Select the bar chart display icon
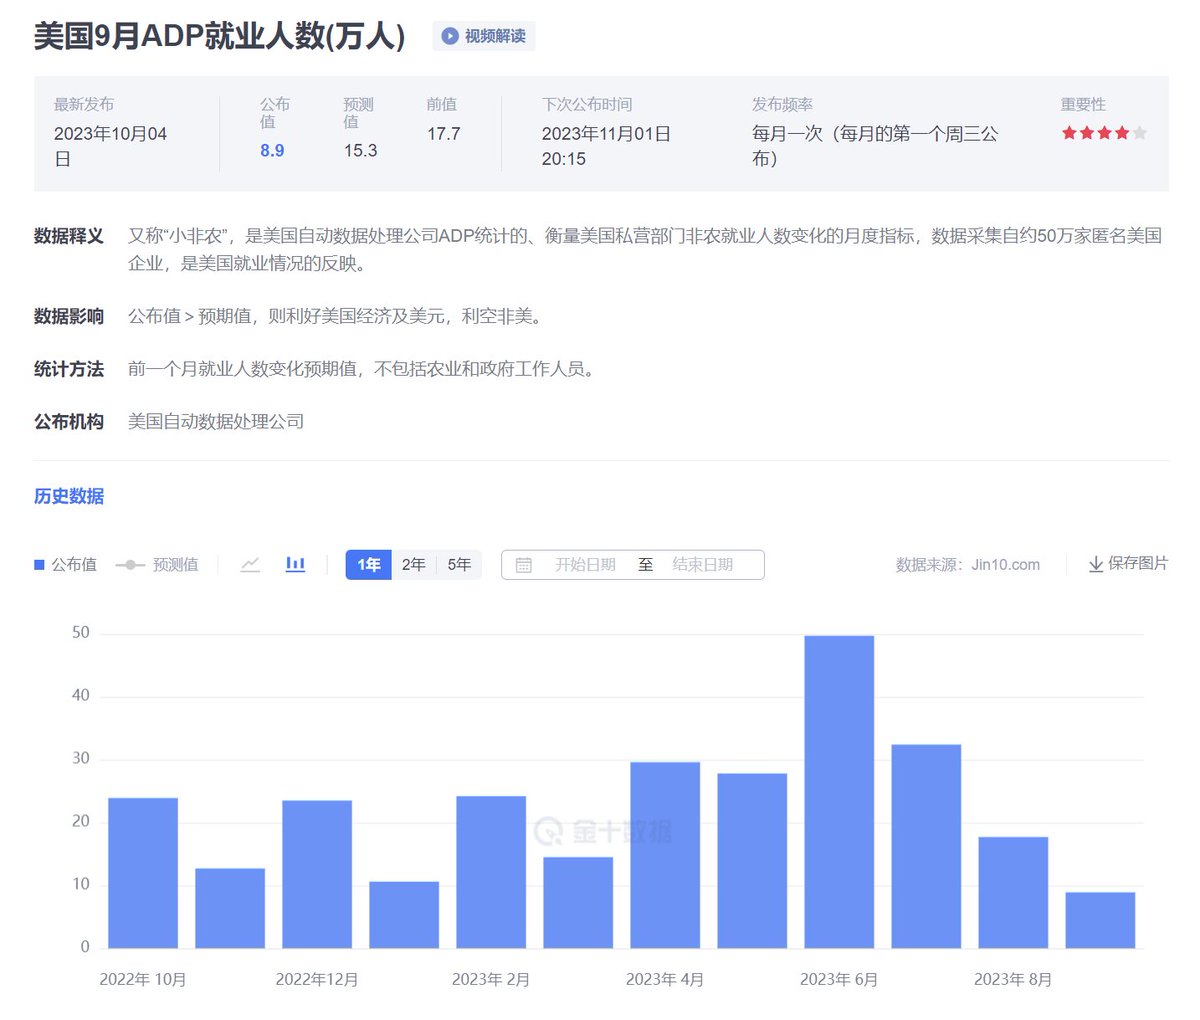Image resolution: width=1200 pixels, height=1020 pixels. pyautogui.click(x=295, y=564)
